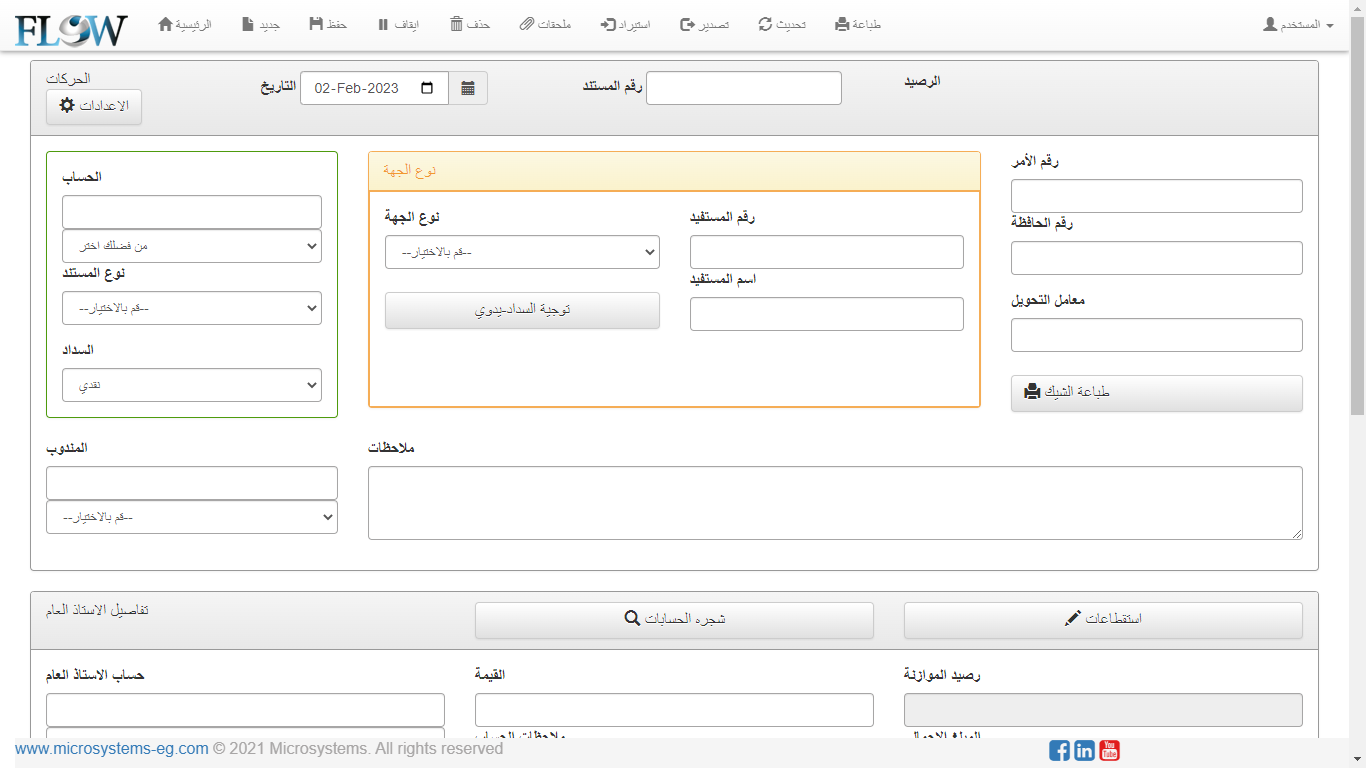
Task: Click استقطاعات pencil button
Action: (x=1103, y=620)
